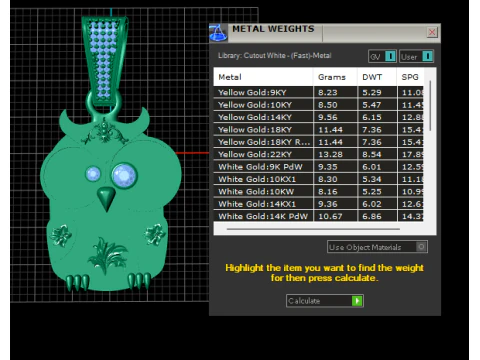Select the Metal column header

(x=263, y=77)
